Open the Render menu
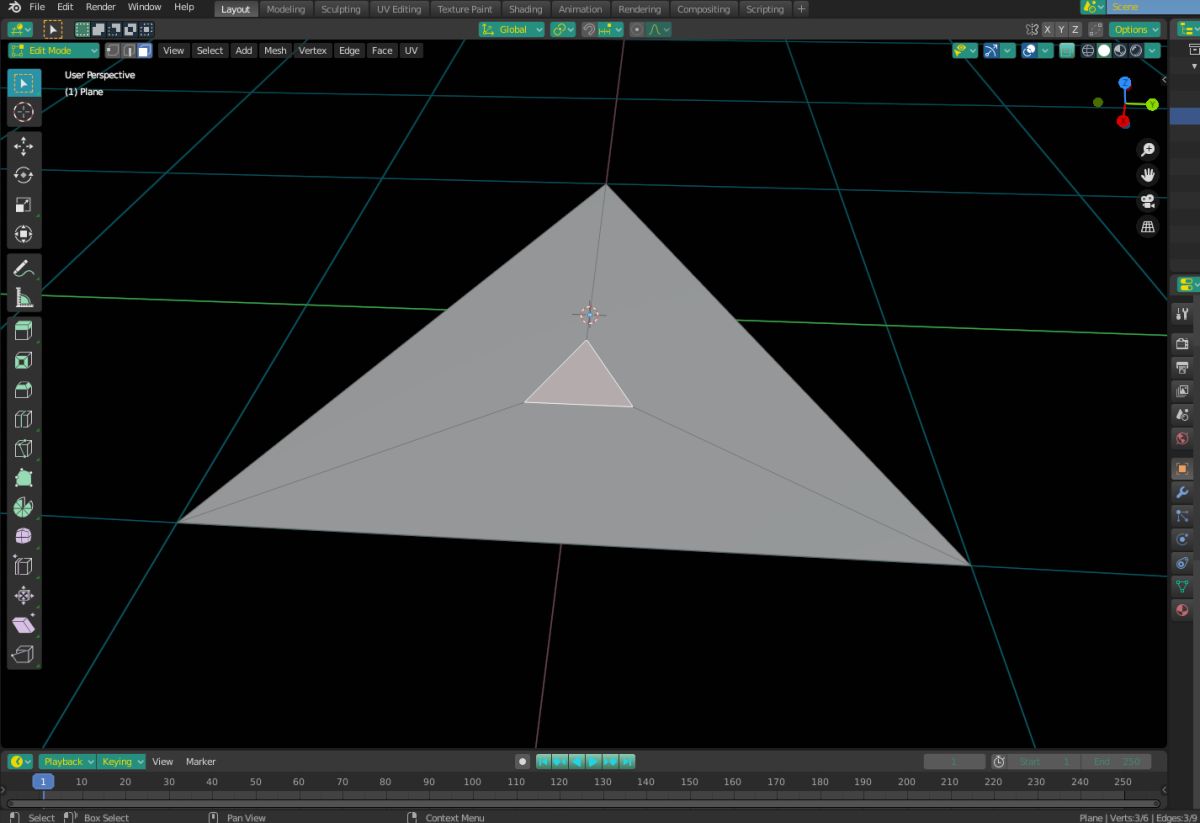 coord(100,7)
